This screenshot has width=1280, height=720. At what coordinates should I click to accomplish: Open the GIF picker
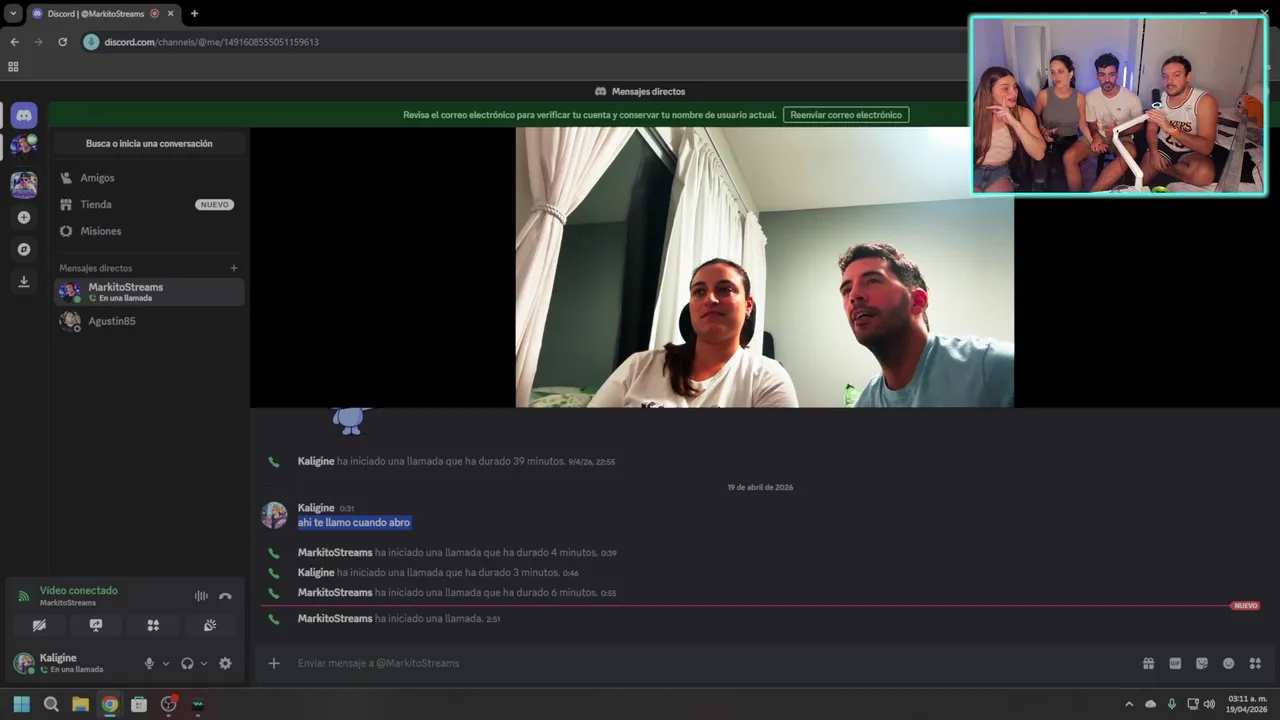(1175, 663)
